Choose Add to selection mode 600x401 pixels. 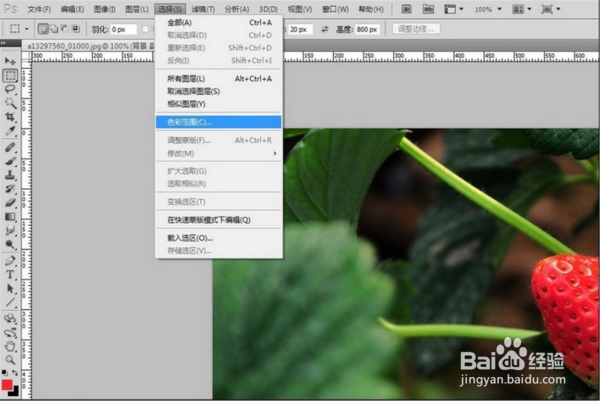[54, 29]
